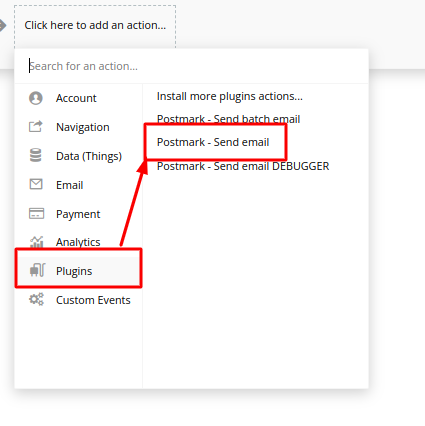Open the Account actions category
This screenshot has width=425, height=426.
click(76, 98)
